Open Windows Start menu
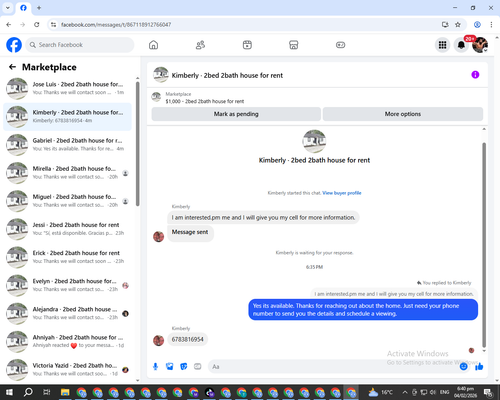The image size is (500, 400). (x=9, y=392)
